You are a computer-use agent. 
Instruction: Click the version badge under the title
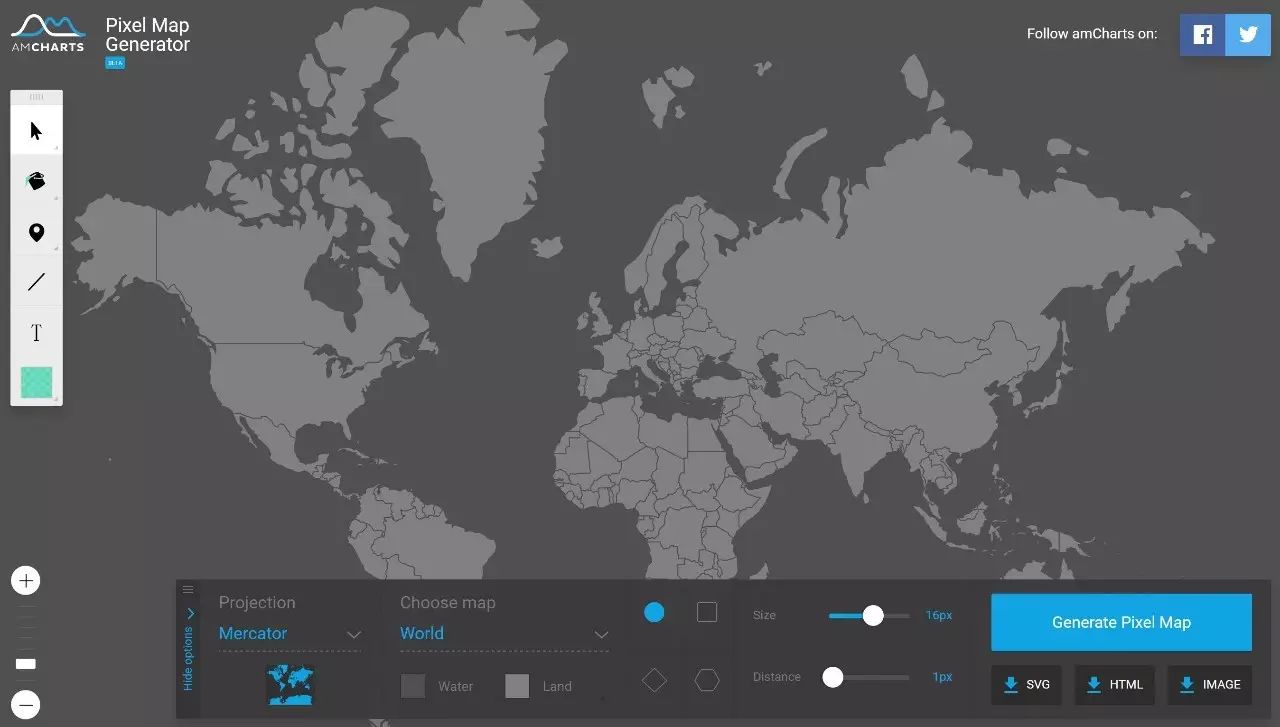tap(115, 63)
